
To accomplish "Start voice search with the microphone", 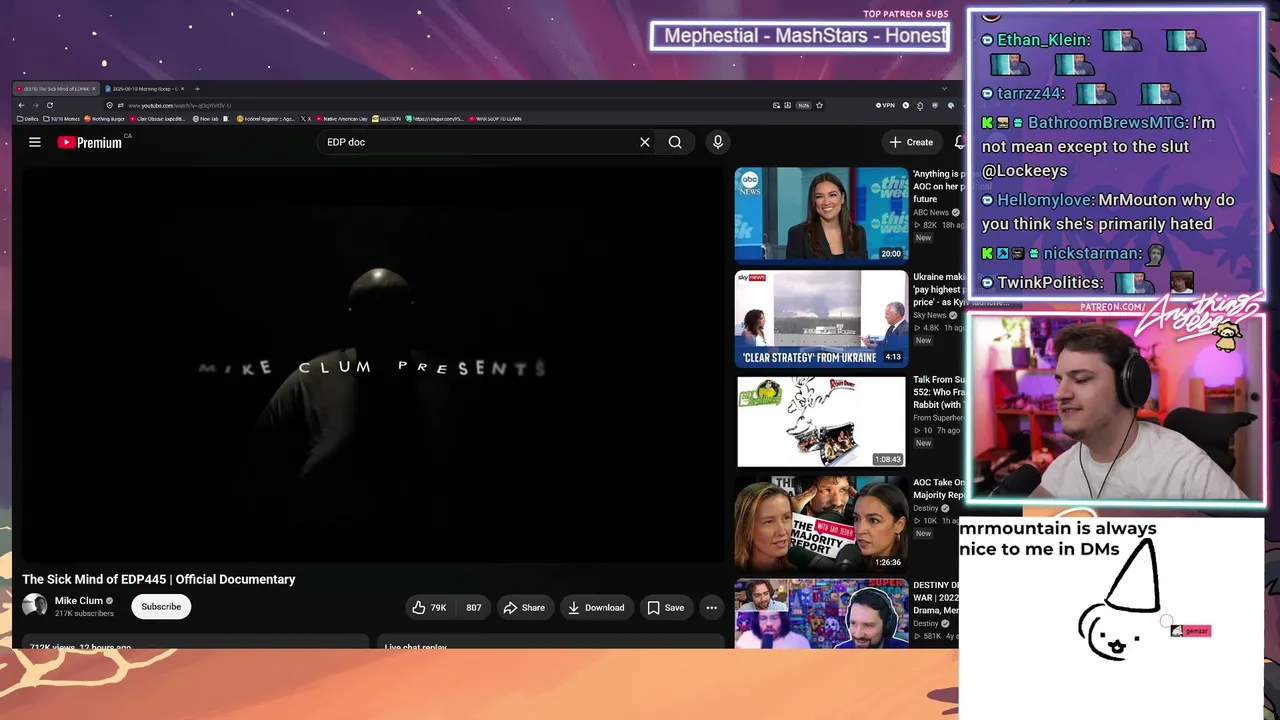I will (718, 142).
